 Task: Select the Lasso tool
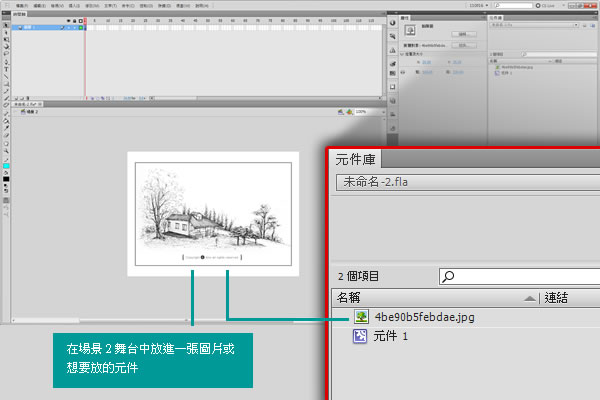pos(6,54)
